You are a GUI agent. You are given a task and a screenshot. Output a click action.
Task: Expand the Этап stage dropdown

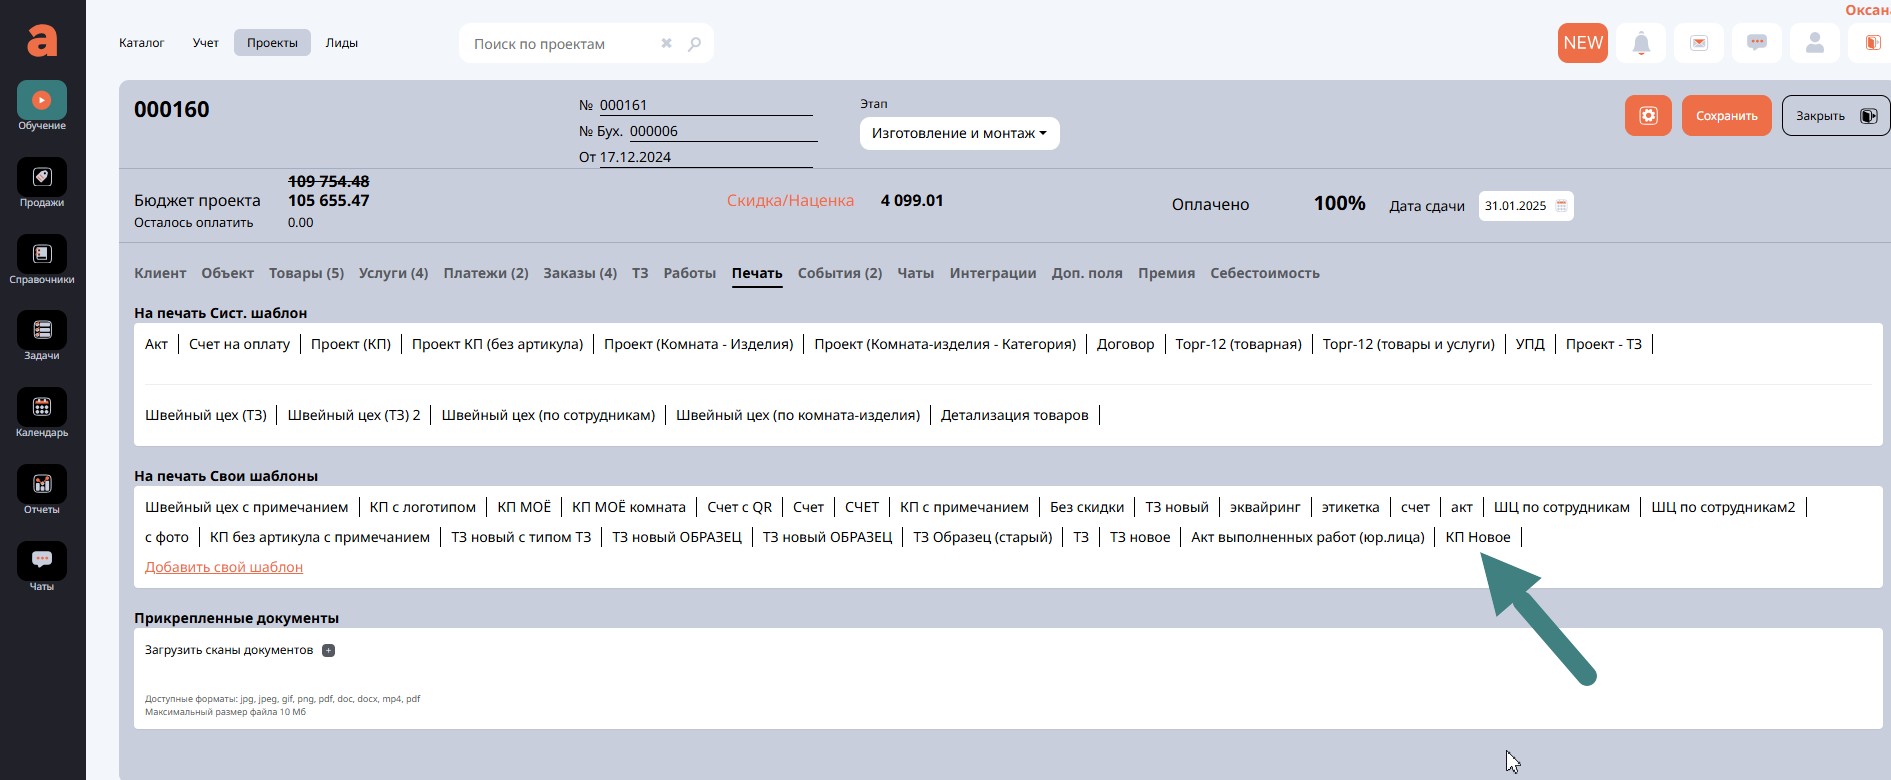[x=958, y=133]
